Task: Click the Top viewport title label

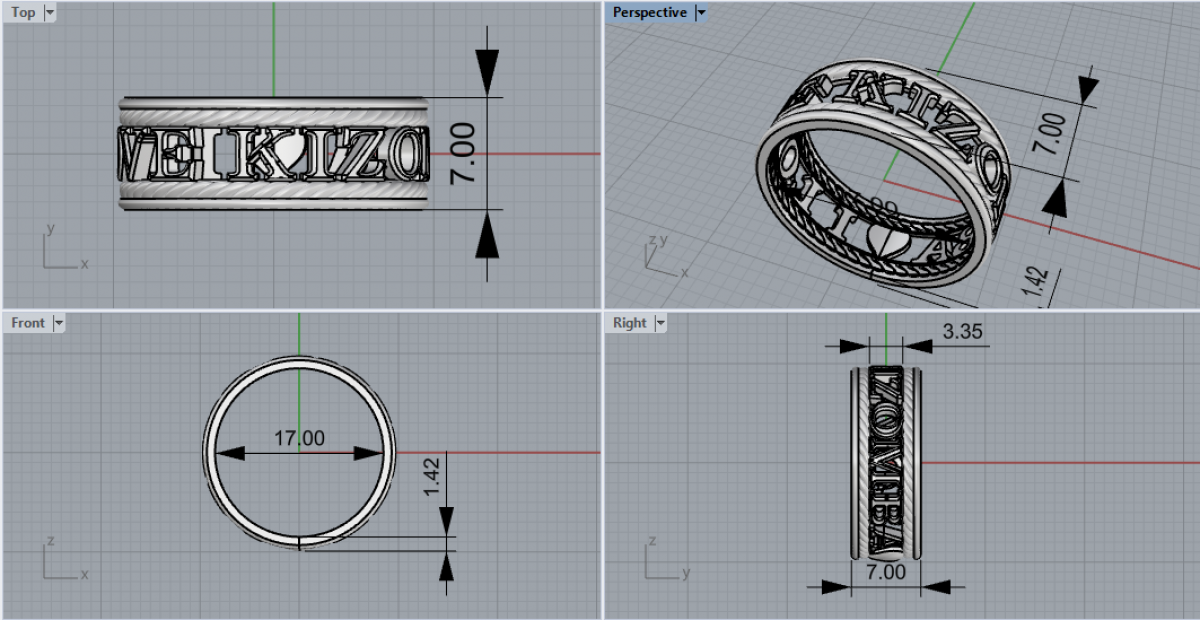Action: [x=23, y=13]
